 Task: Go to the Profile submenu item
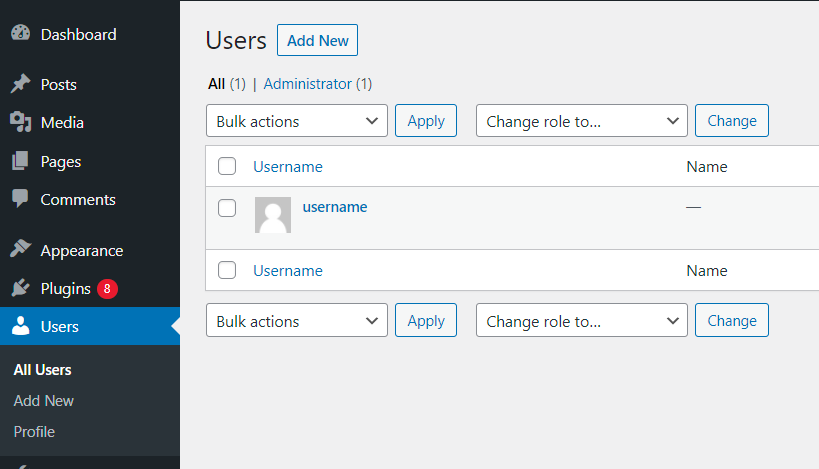pyautogui.click(x=34, y=432)
